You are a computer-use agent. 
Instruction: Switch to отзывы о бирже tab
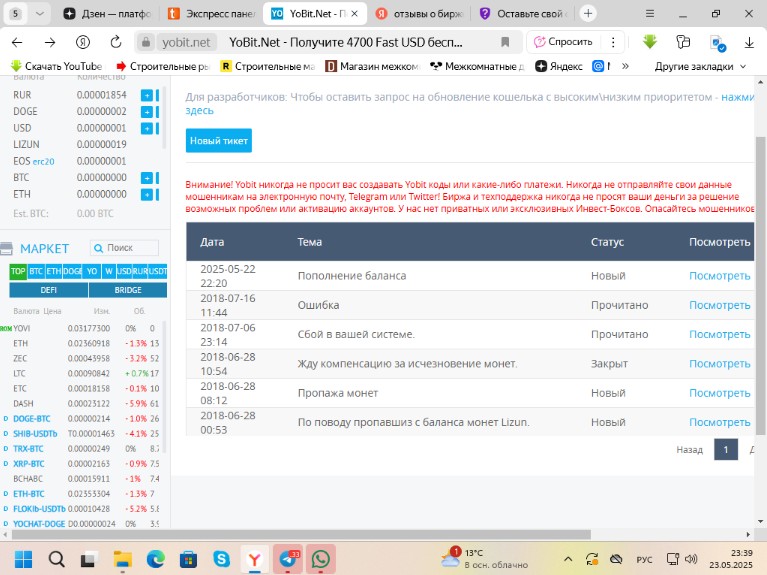[x=419, y=14]
